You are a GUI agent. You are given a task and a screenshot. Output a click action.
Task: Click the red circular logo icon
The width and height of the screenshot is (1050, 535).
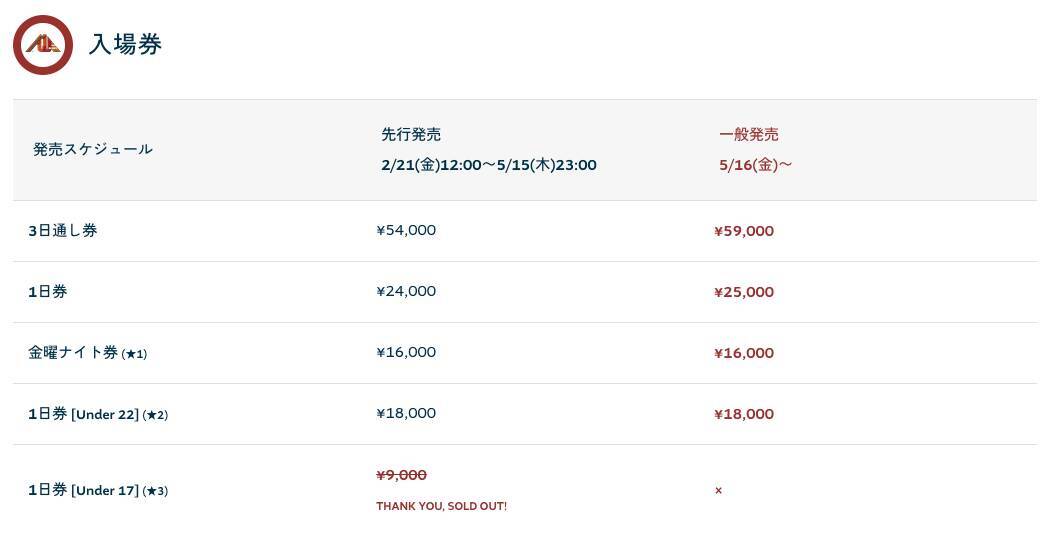coord(43,45)
